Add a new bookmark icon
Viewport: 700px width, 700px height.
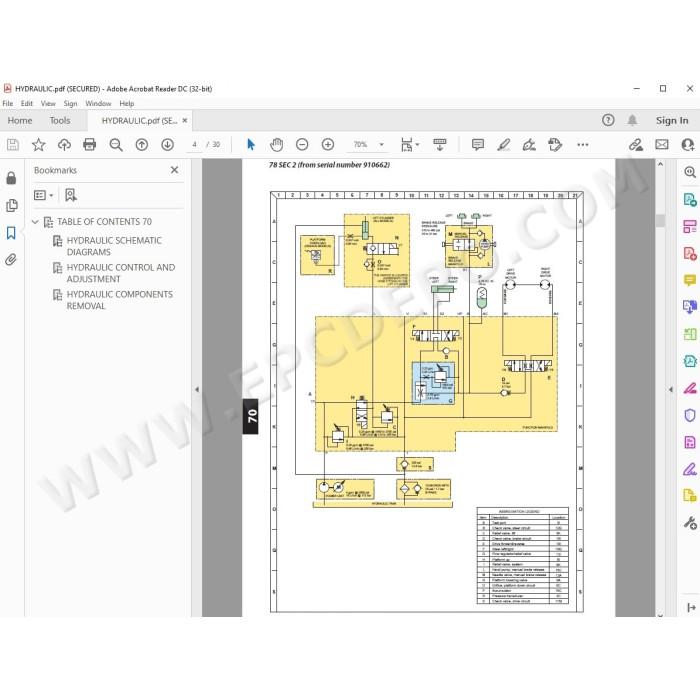click(71, 195)
